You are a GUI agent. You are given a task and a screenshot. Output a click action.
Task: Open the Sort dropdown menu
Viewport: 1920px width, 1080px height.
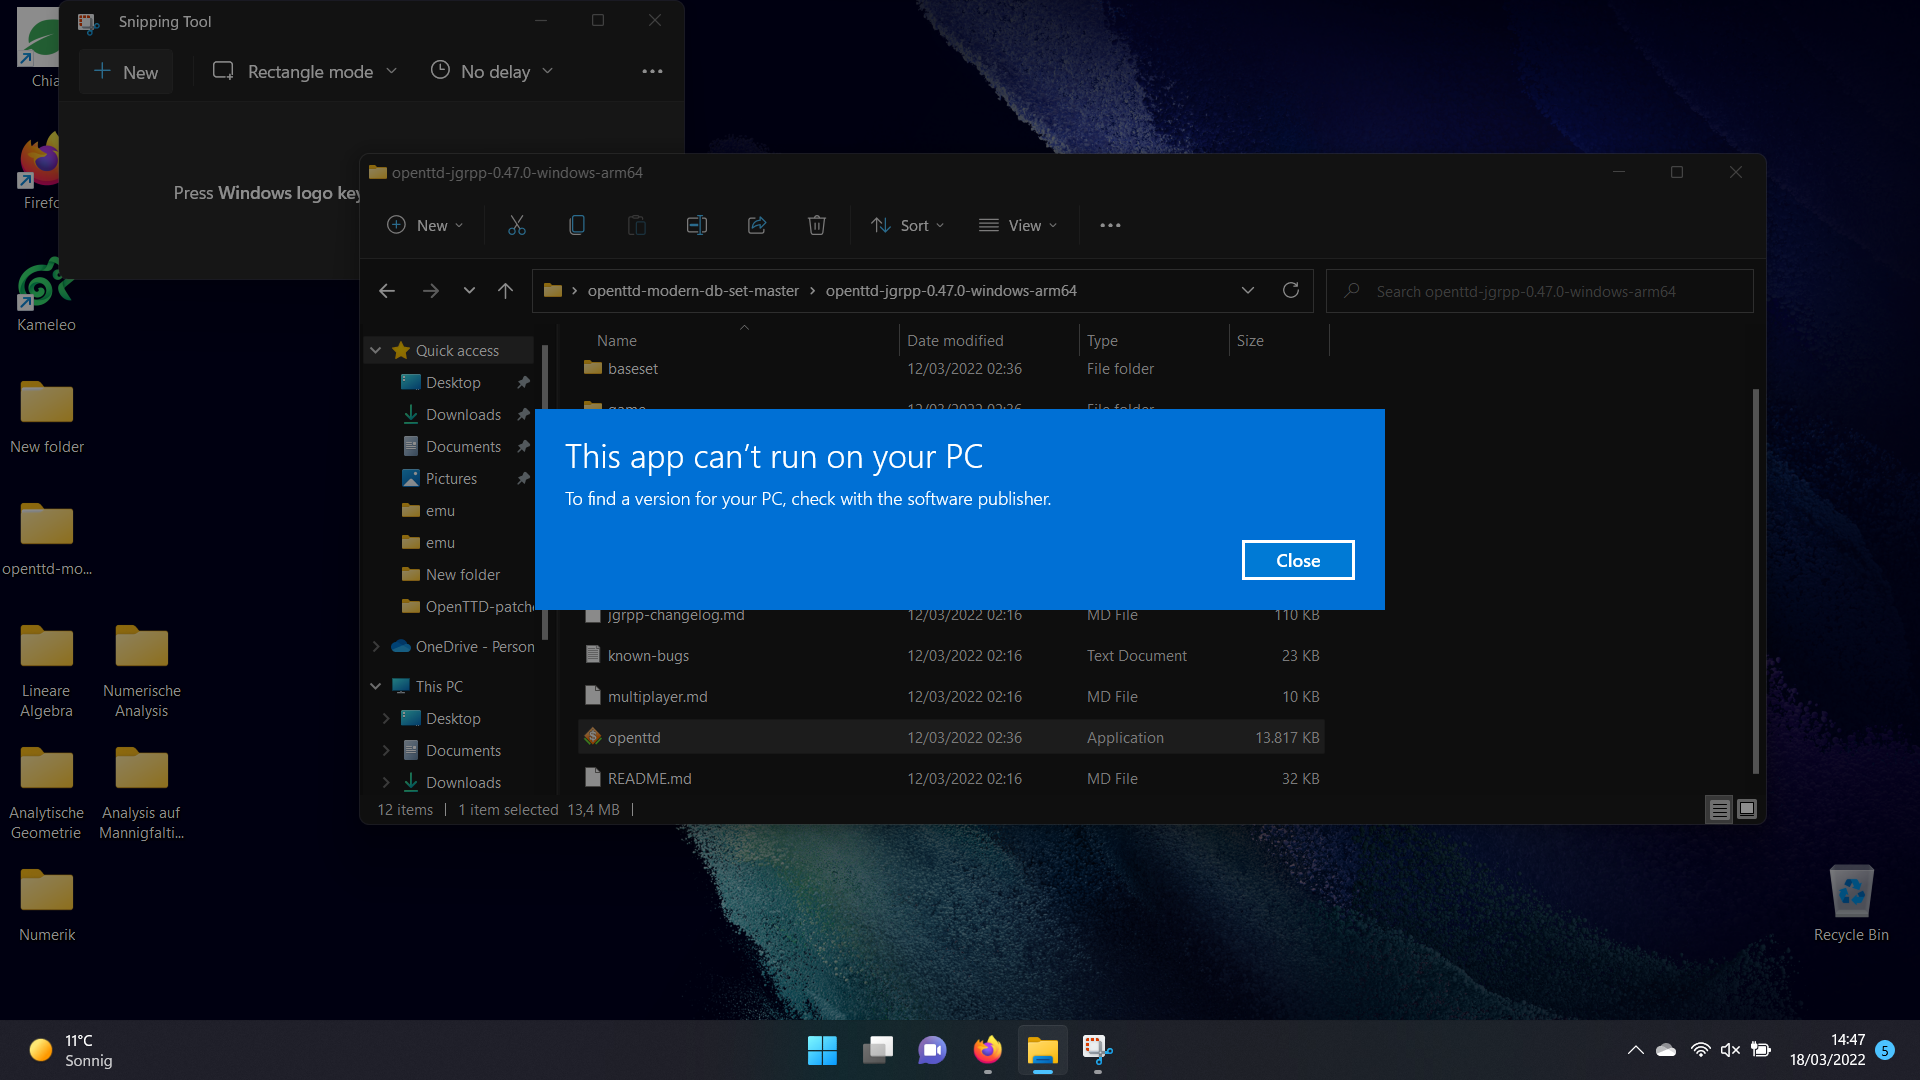(907, 226)
